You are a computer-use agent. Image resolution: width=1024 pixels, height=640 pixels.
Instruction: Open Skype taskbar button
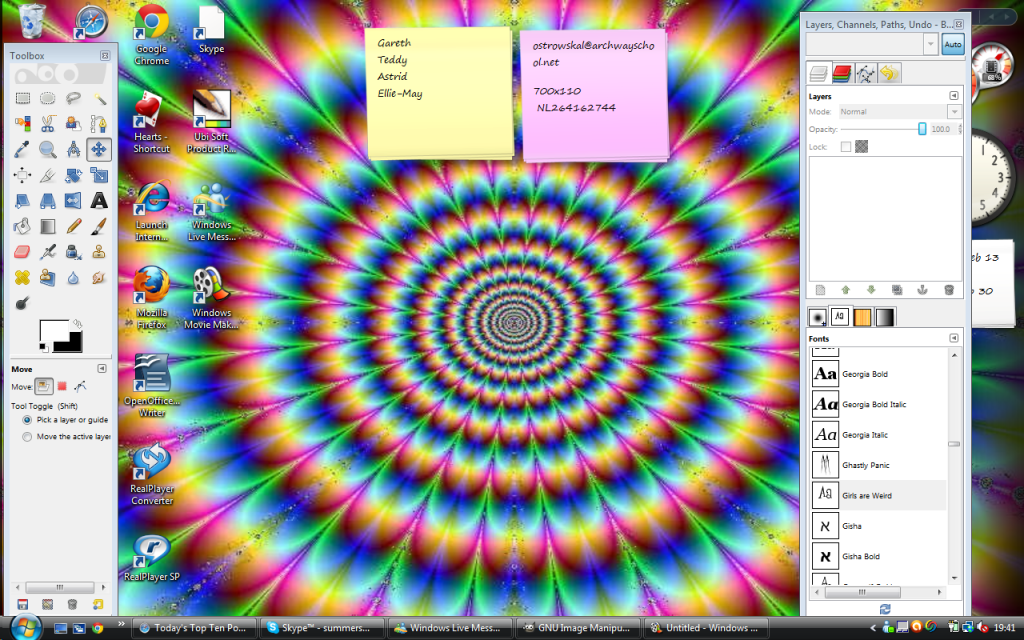323,628
